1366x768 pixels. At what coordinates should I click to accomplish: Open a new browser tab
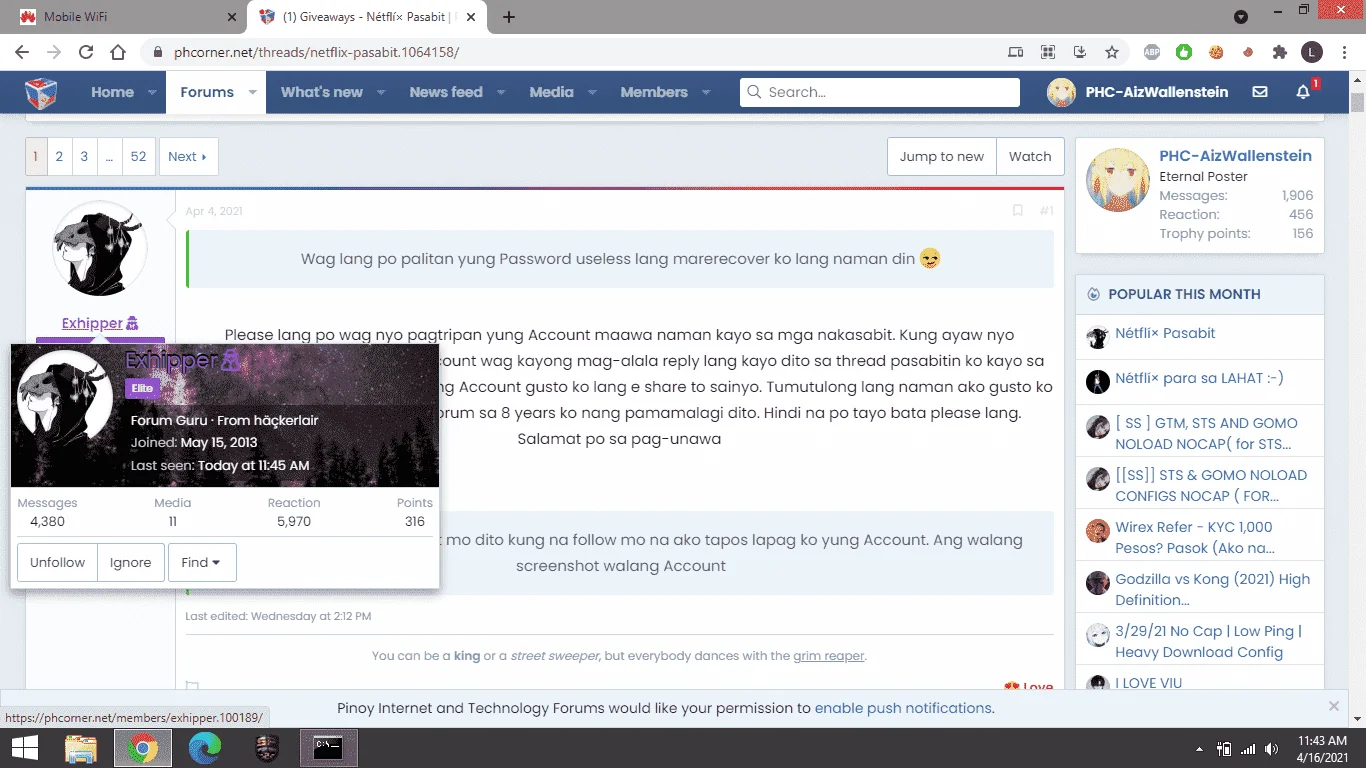coord(509,17)
